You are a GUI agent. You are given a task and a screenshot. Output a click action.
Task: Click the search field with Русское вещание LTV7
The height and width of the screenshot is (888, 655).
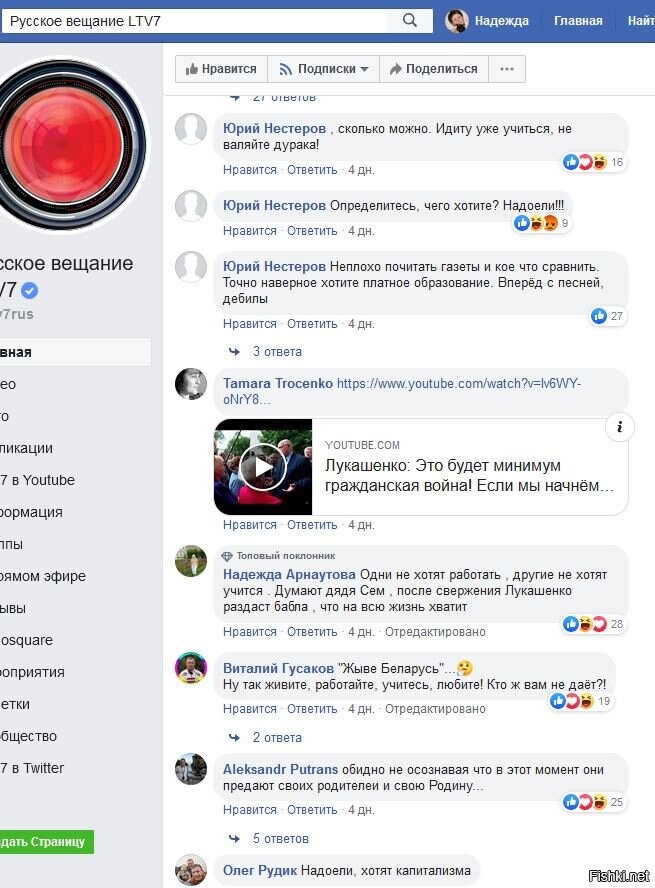pyautogui.click(x=195, y=21)
